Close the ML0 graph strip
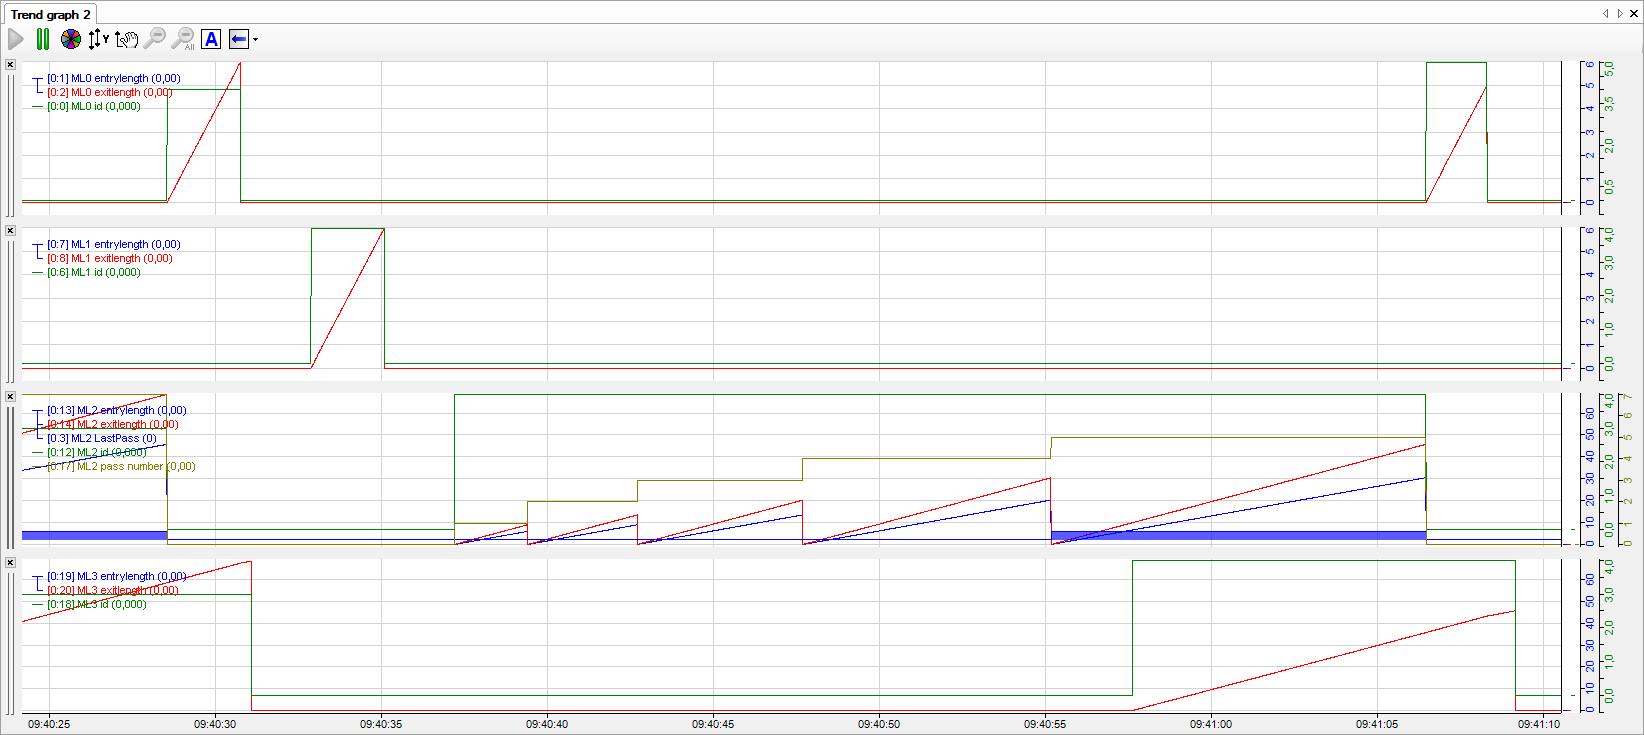 (x=10, y=64)
